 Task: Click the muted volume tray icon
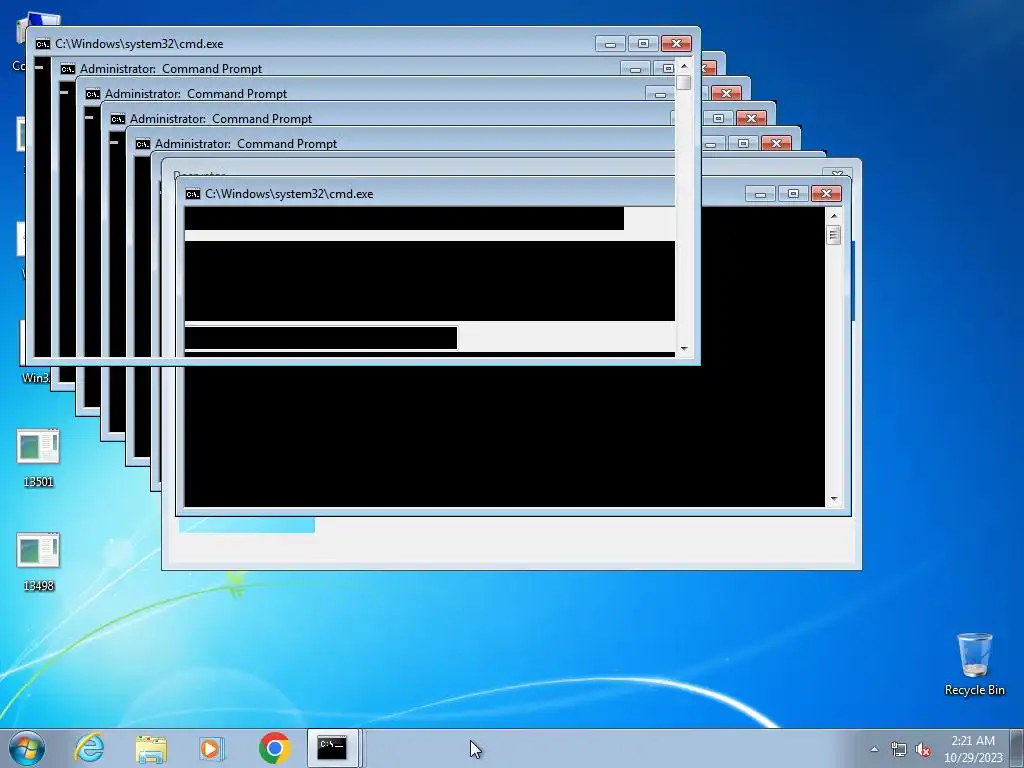pyautogui.click(x=923, y=749)
